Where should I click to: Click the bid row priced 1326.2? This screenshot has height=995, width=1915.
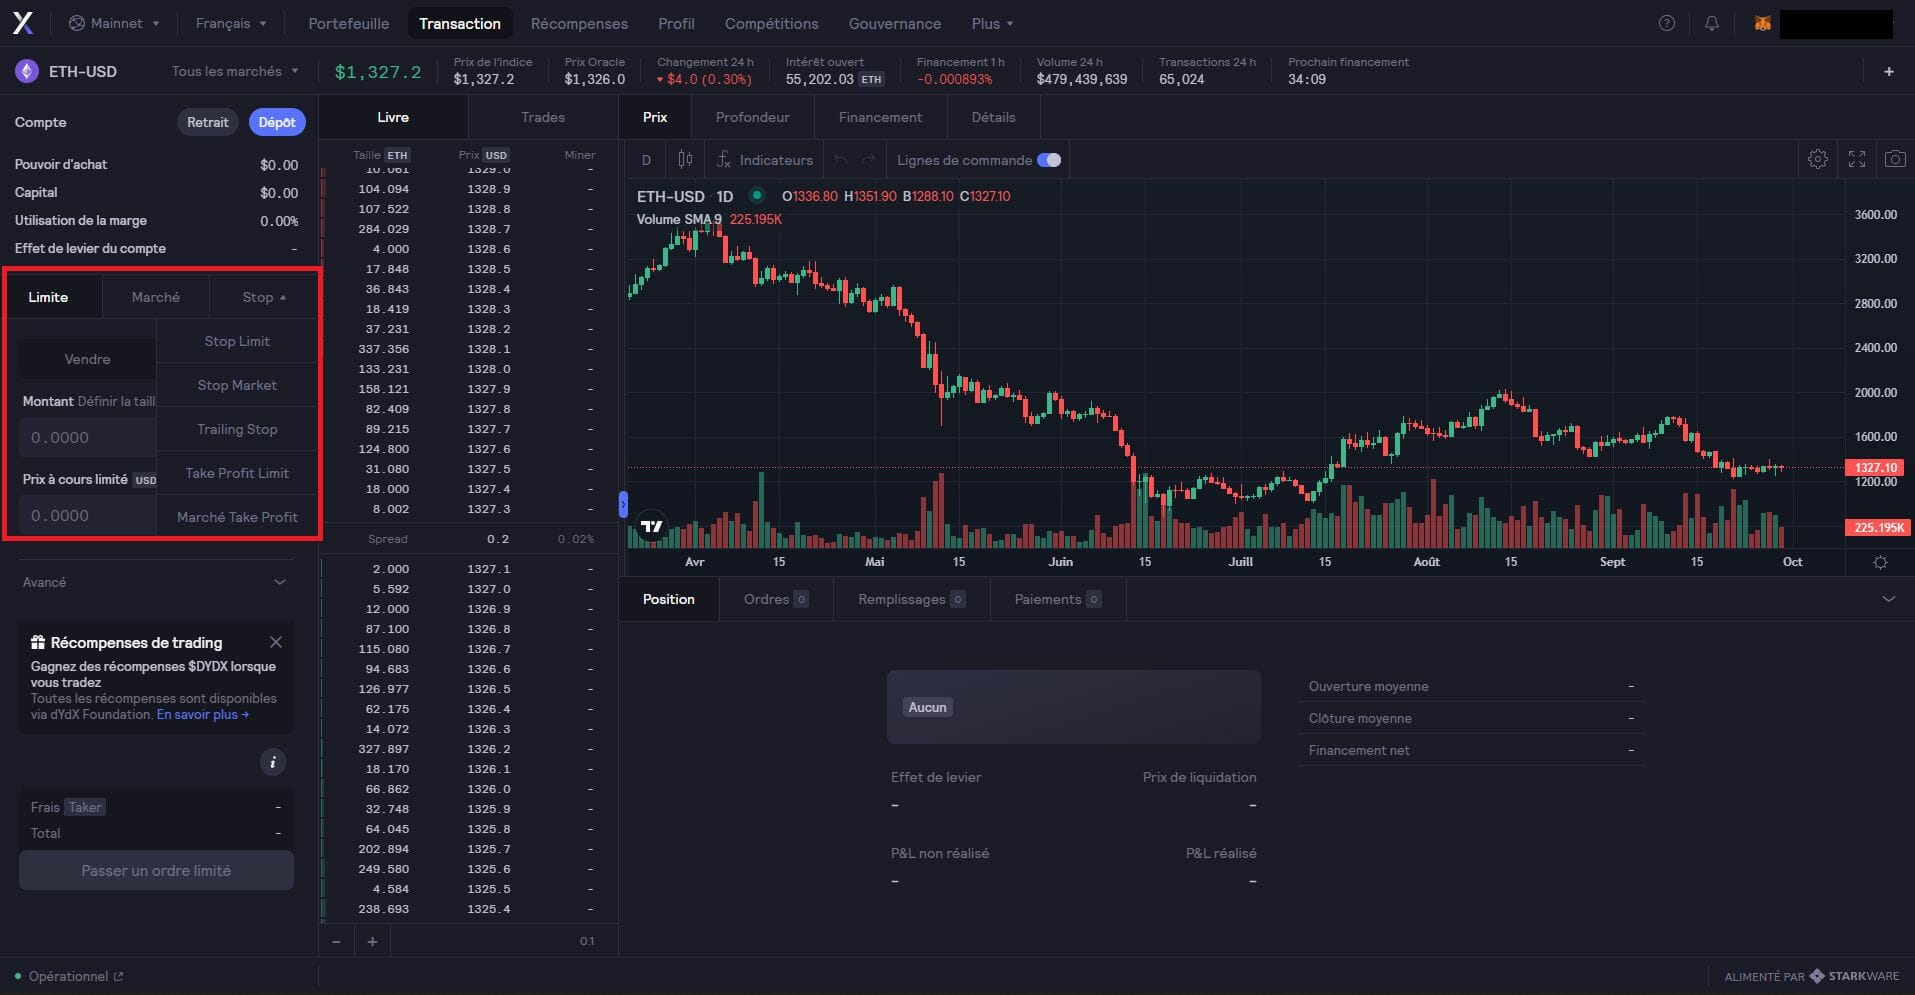pyautogui.click(x=470, y=749)
